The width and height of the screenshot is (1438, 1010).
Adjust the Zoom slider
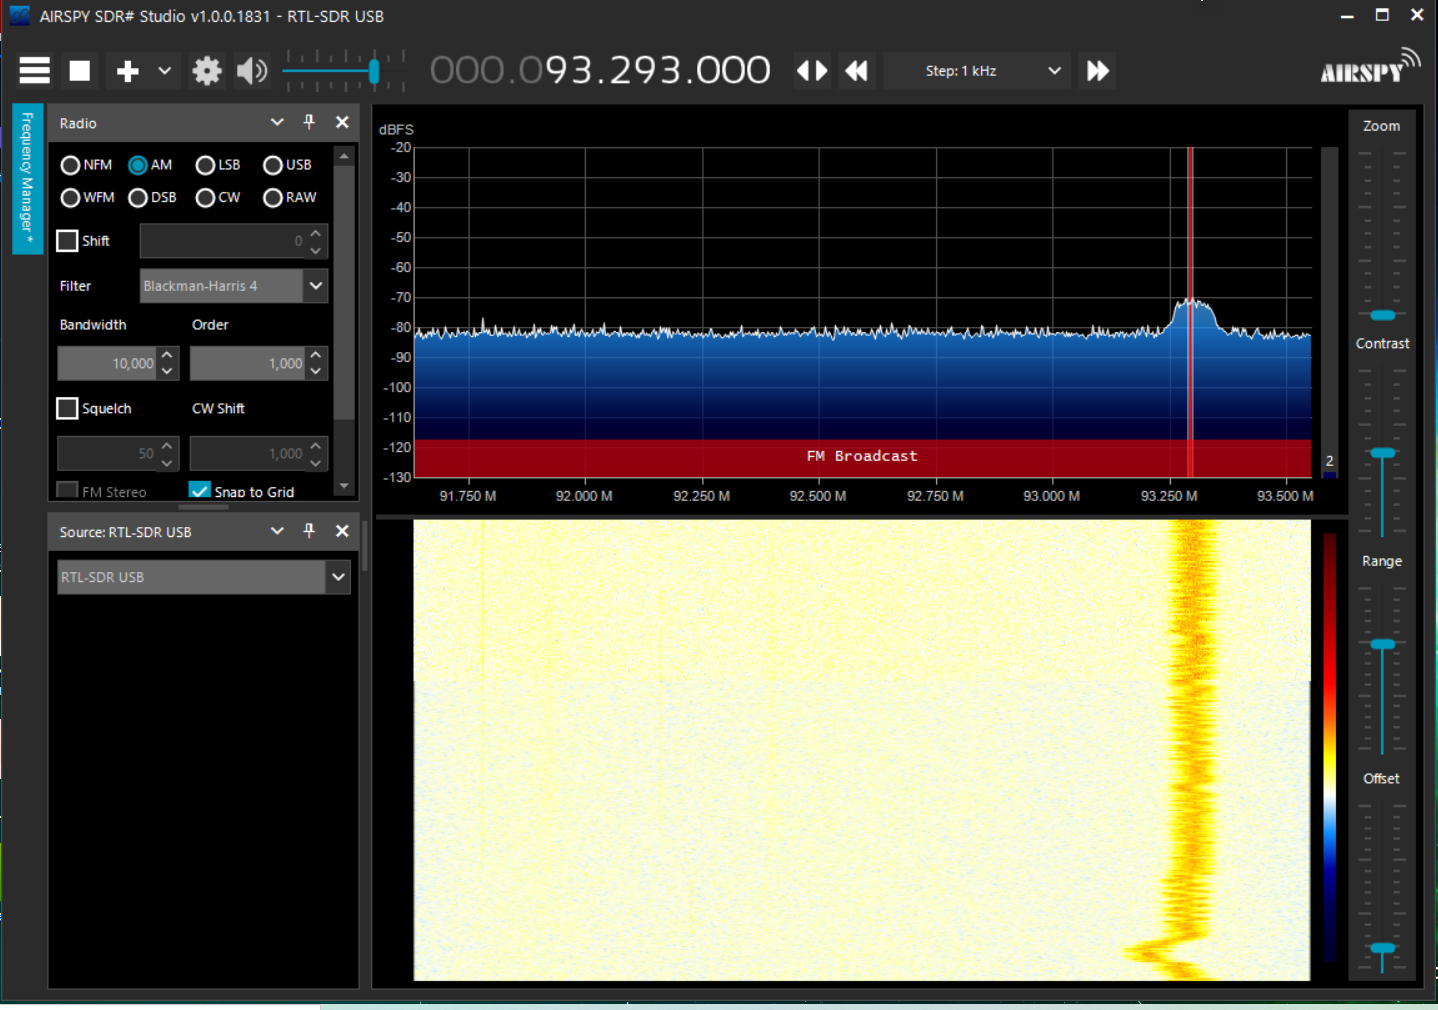point(1383,315)
